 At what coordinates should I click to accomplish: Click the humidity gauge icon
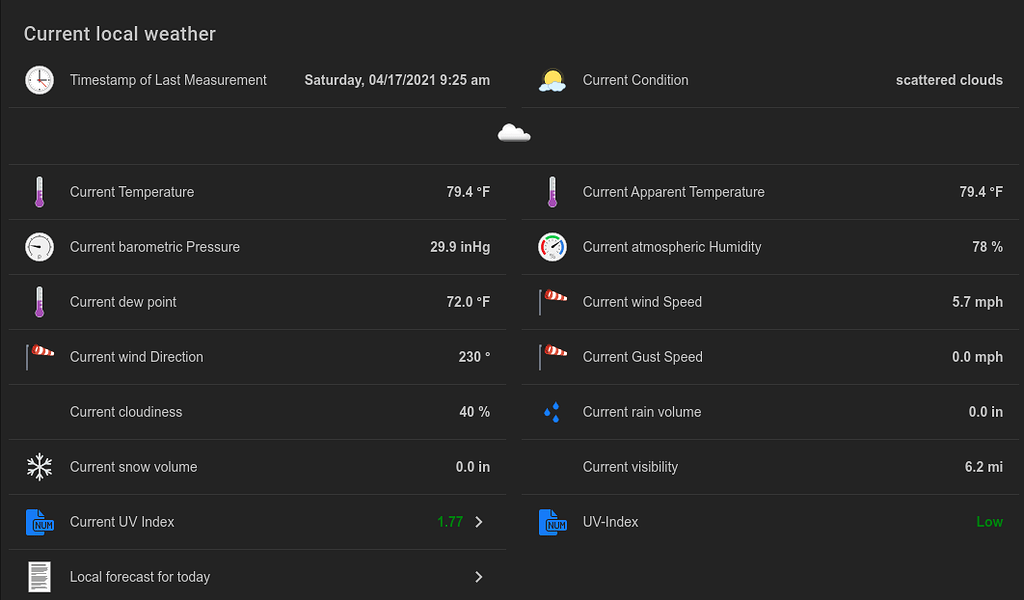coord(552,247)
